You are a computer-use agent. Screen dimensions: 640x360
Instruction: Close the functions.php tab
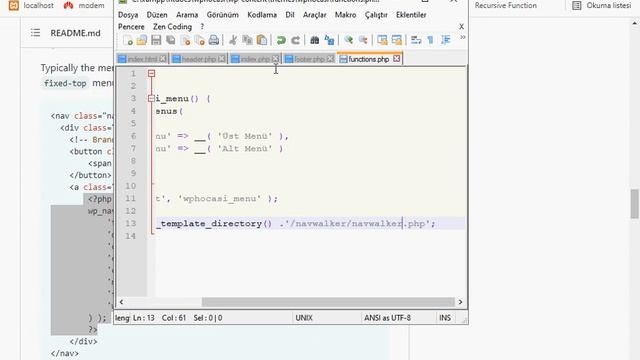(x=396, y=59)
